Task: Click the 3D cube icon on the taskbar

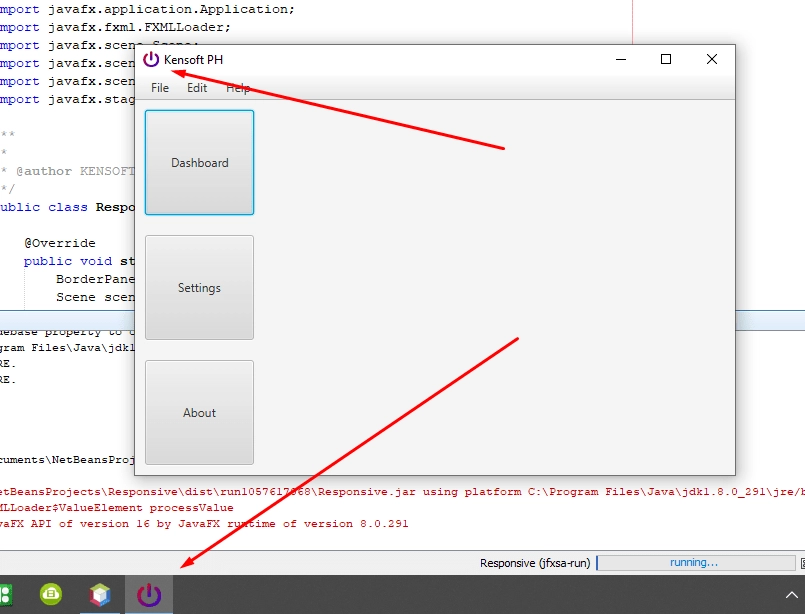Action: [99, 594]
